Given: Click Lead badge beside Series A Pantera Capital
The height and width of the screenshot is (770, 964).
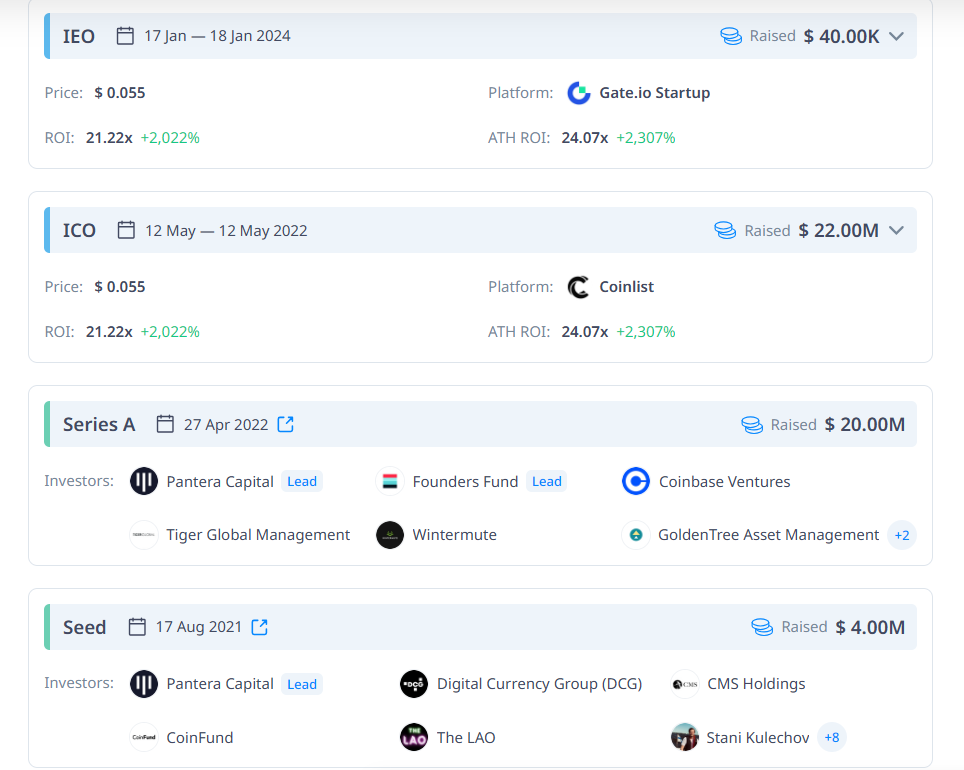Looking at the screenshot, I should pyautogui.click(x=302, y=482).
